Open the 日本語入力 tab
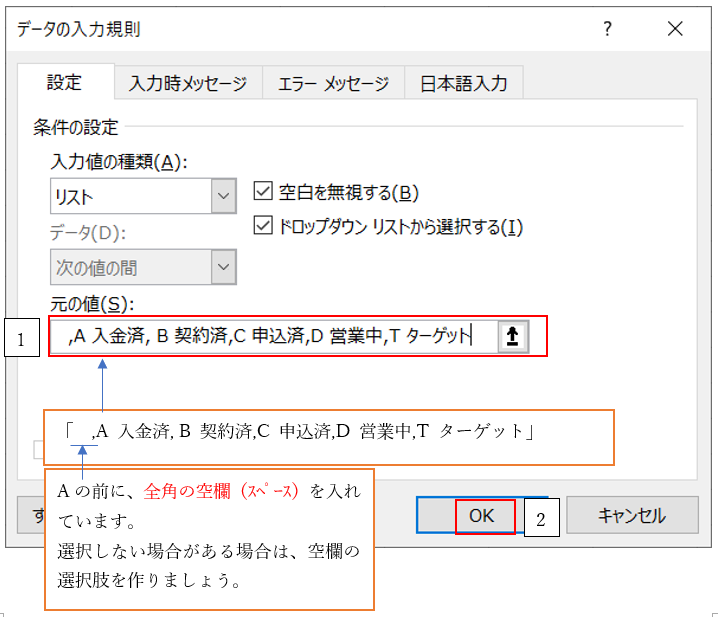This screenshot has height=617, width=718. click(x=463, y=84)
